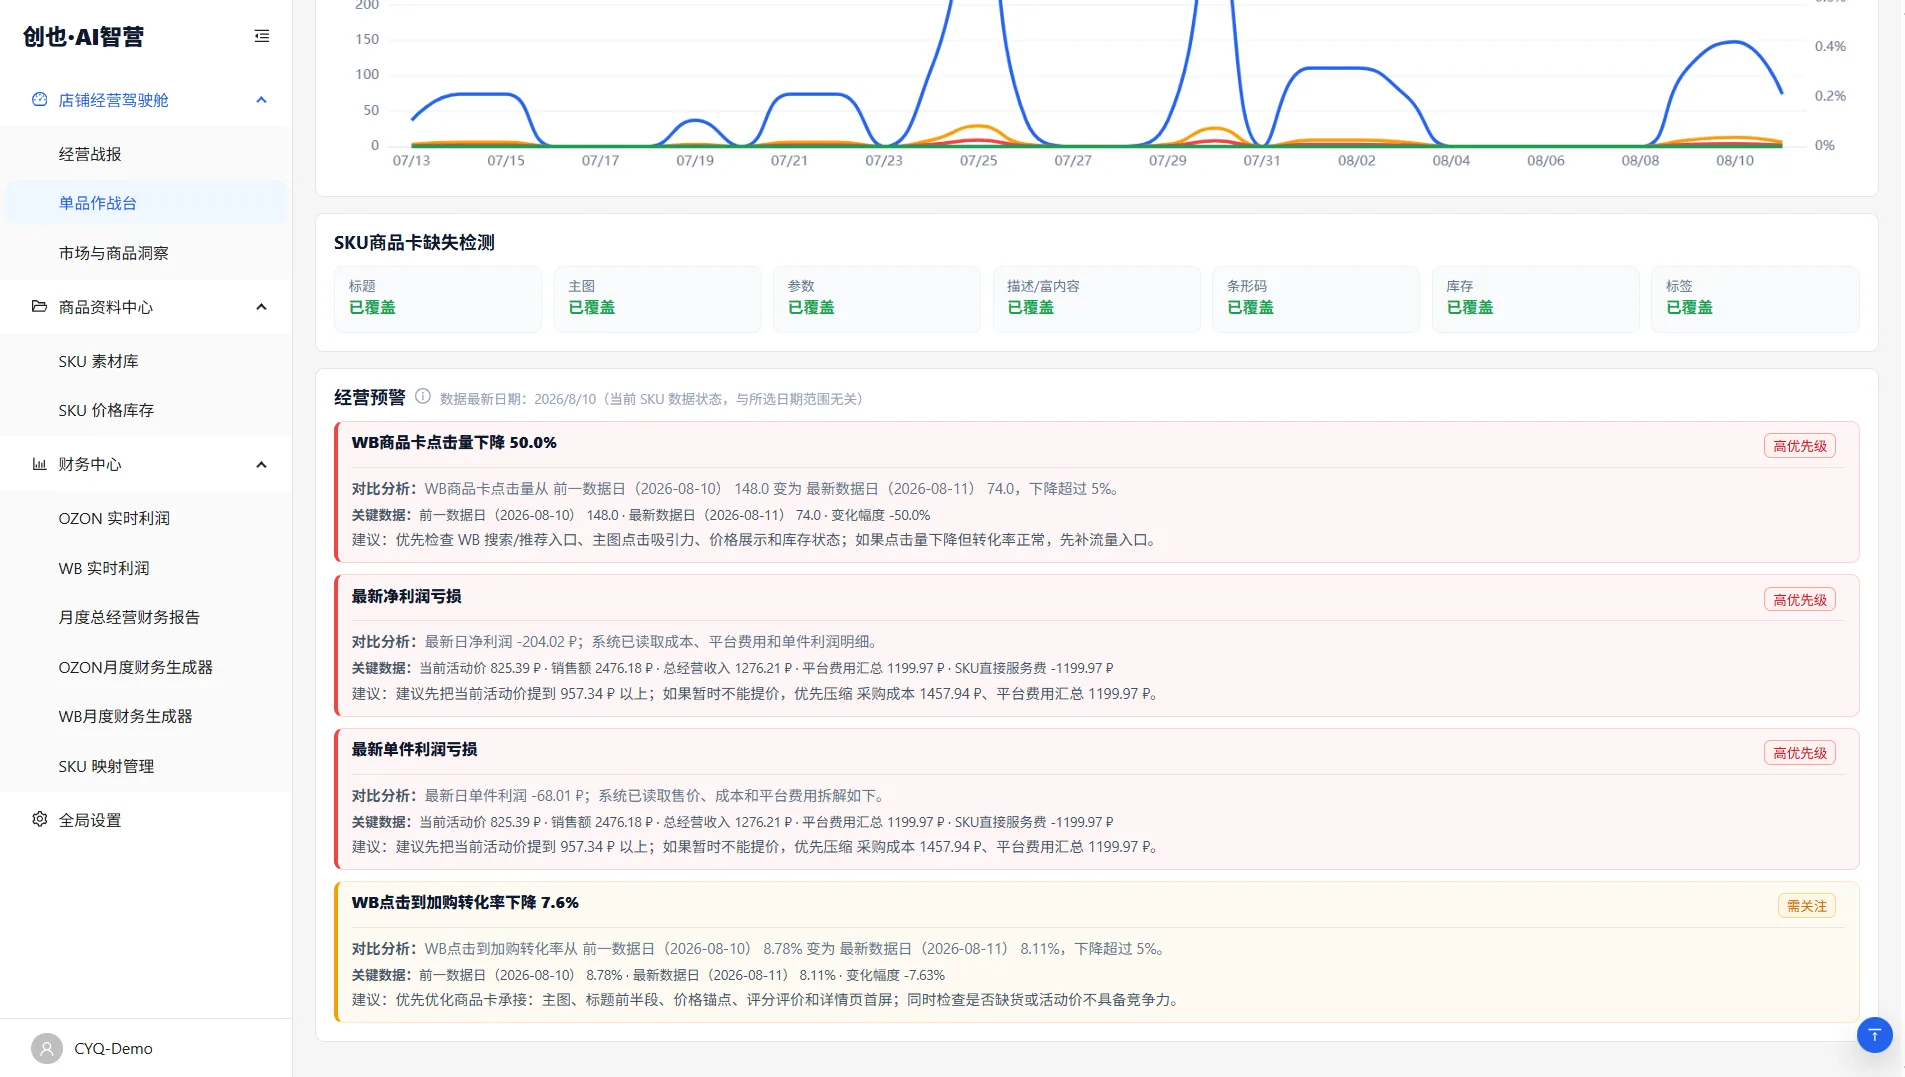Screen dimensions: 1905x1077
Task: Click 高优先级 tag on 最新净利润亏损 alert
Action: point(1799,600)
